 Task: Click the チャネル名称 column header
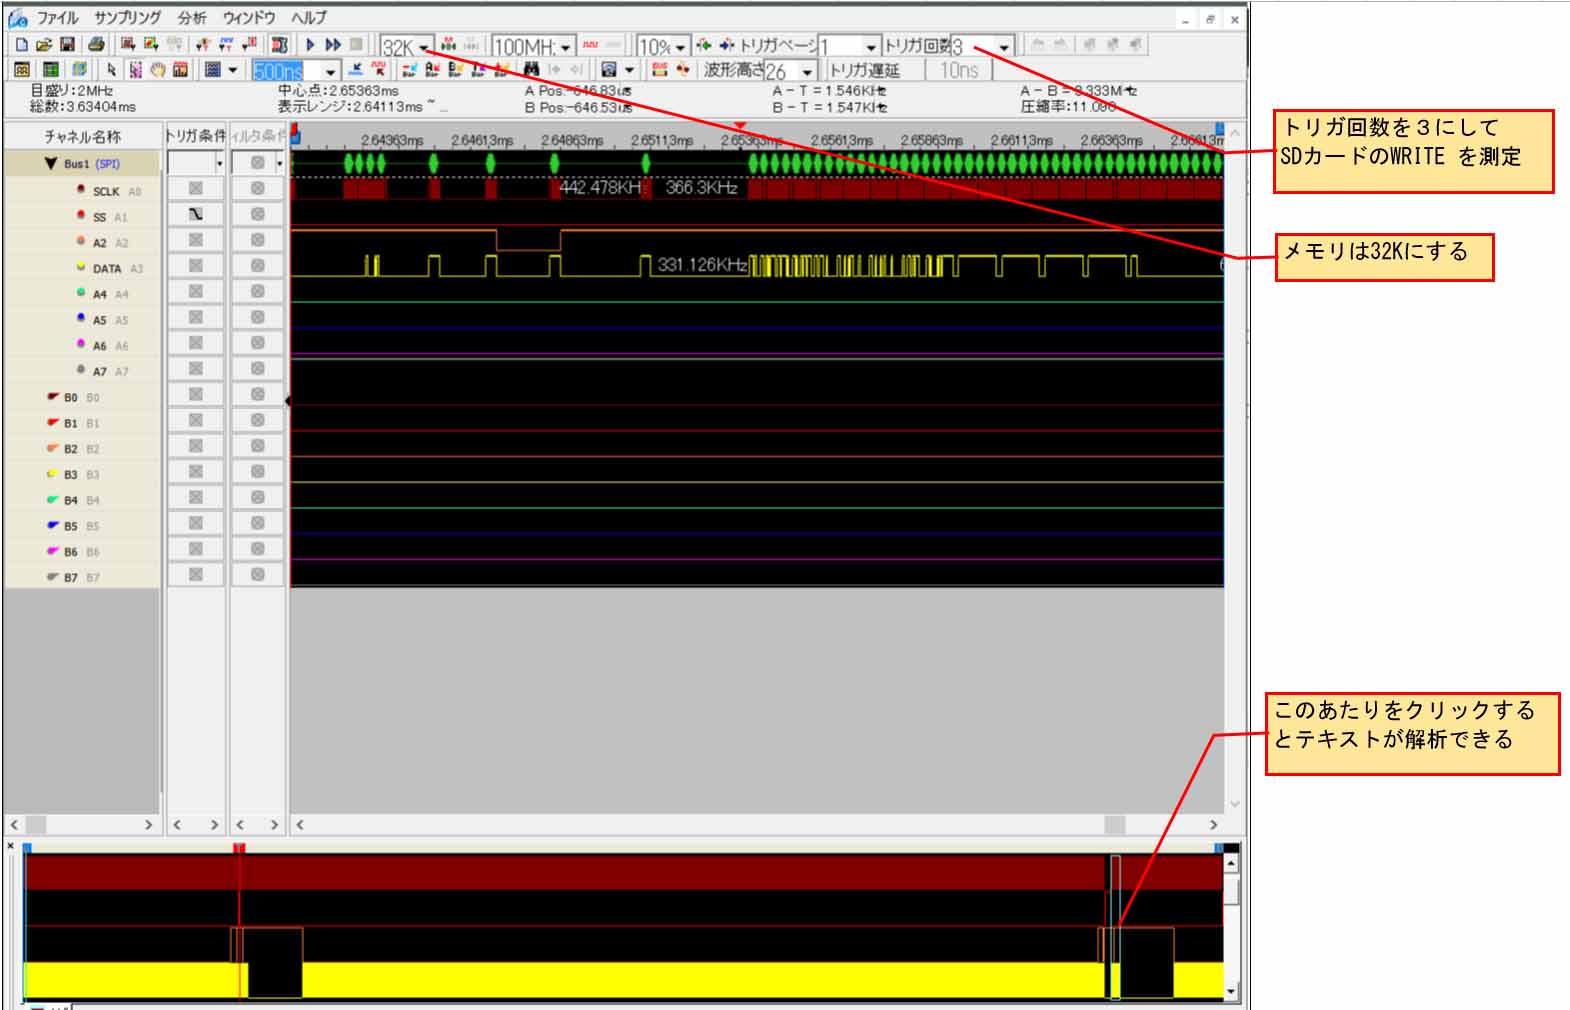(82, 136)
